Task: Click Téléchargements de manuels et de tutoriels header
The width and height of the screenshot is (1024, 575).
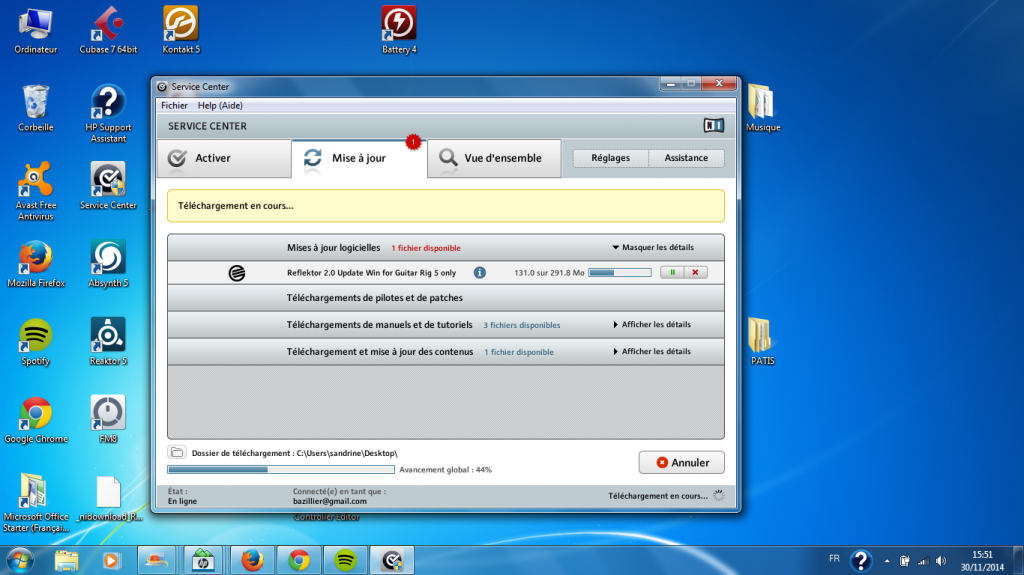Action: [379, 325]
